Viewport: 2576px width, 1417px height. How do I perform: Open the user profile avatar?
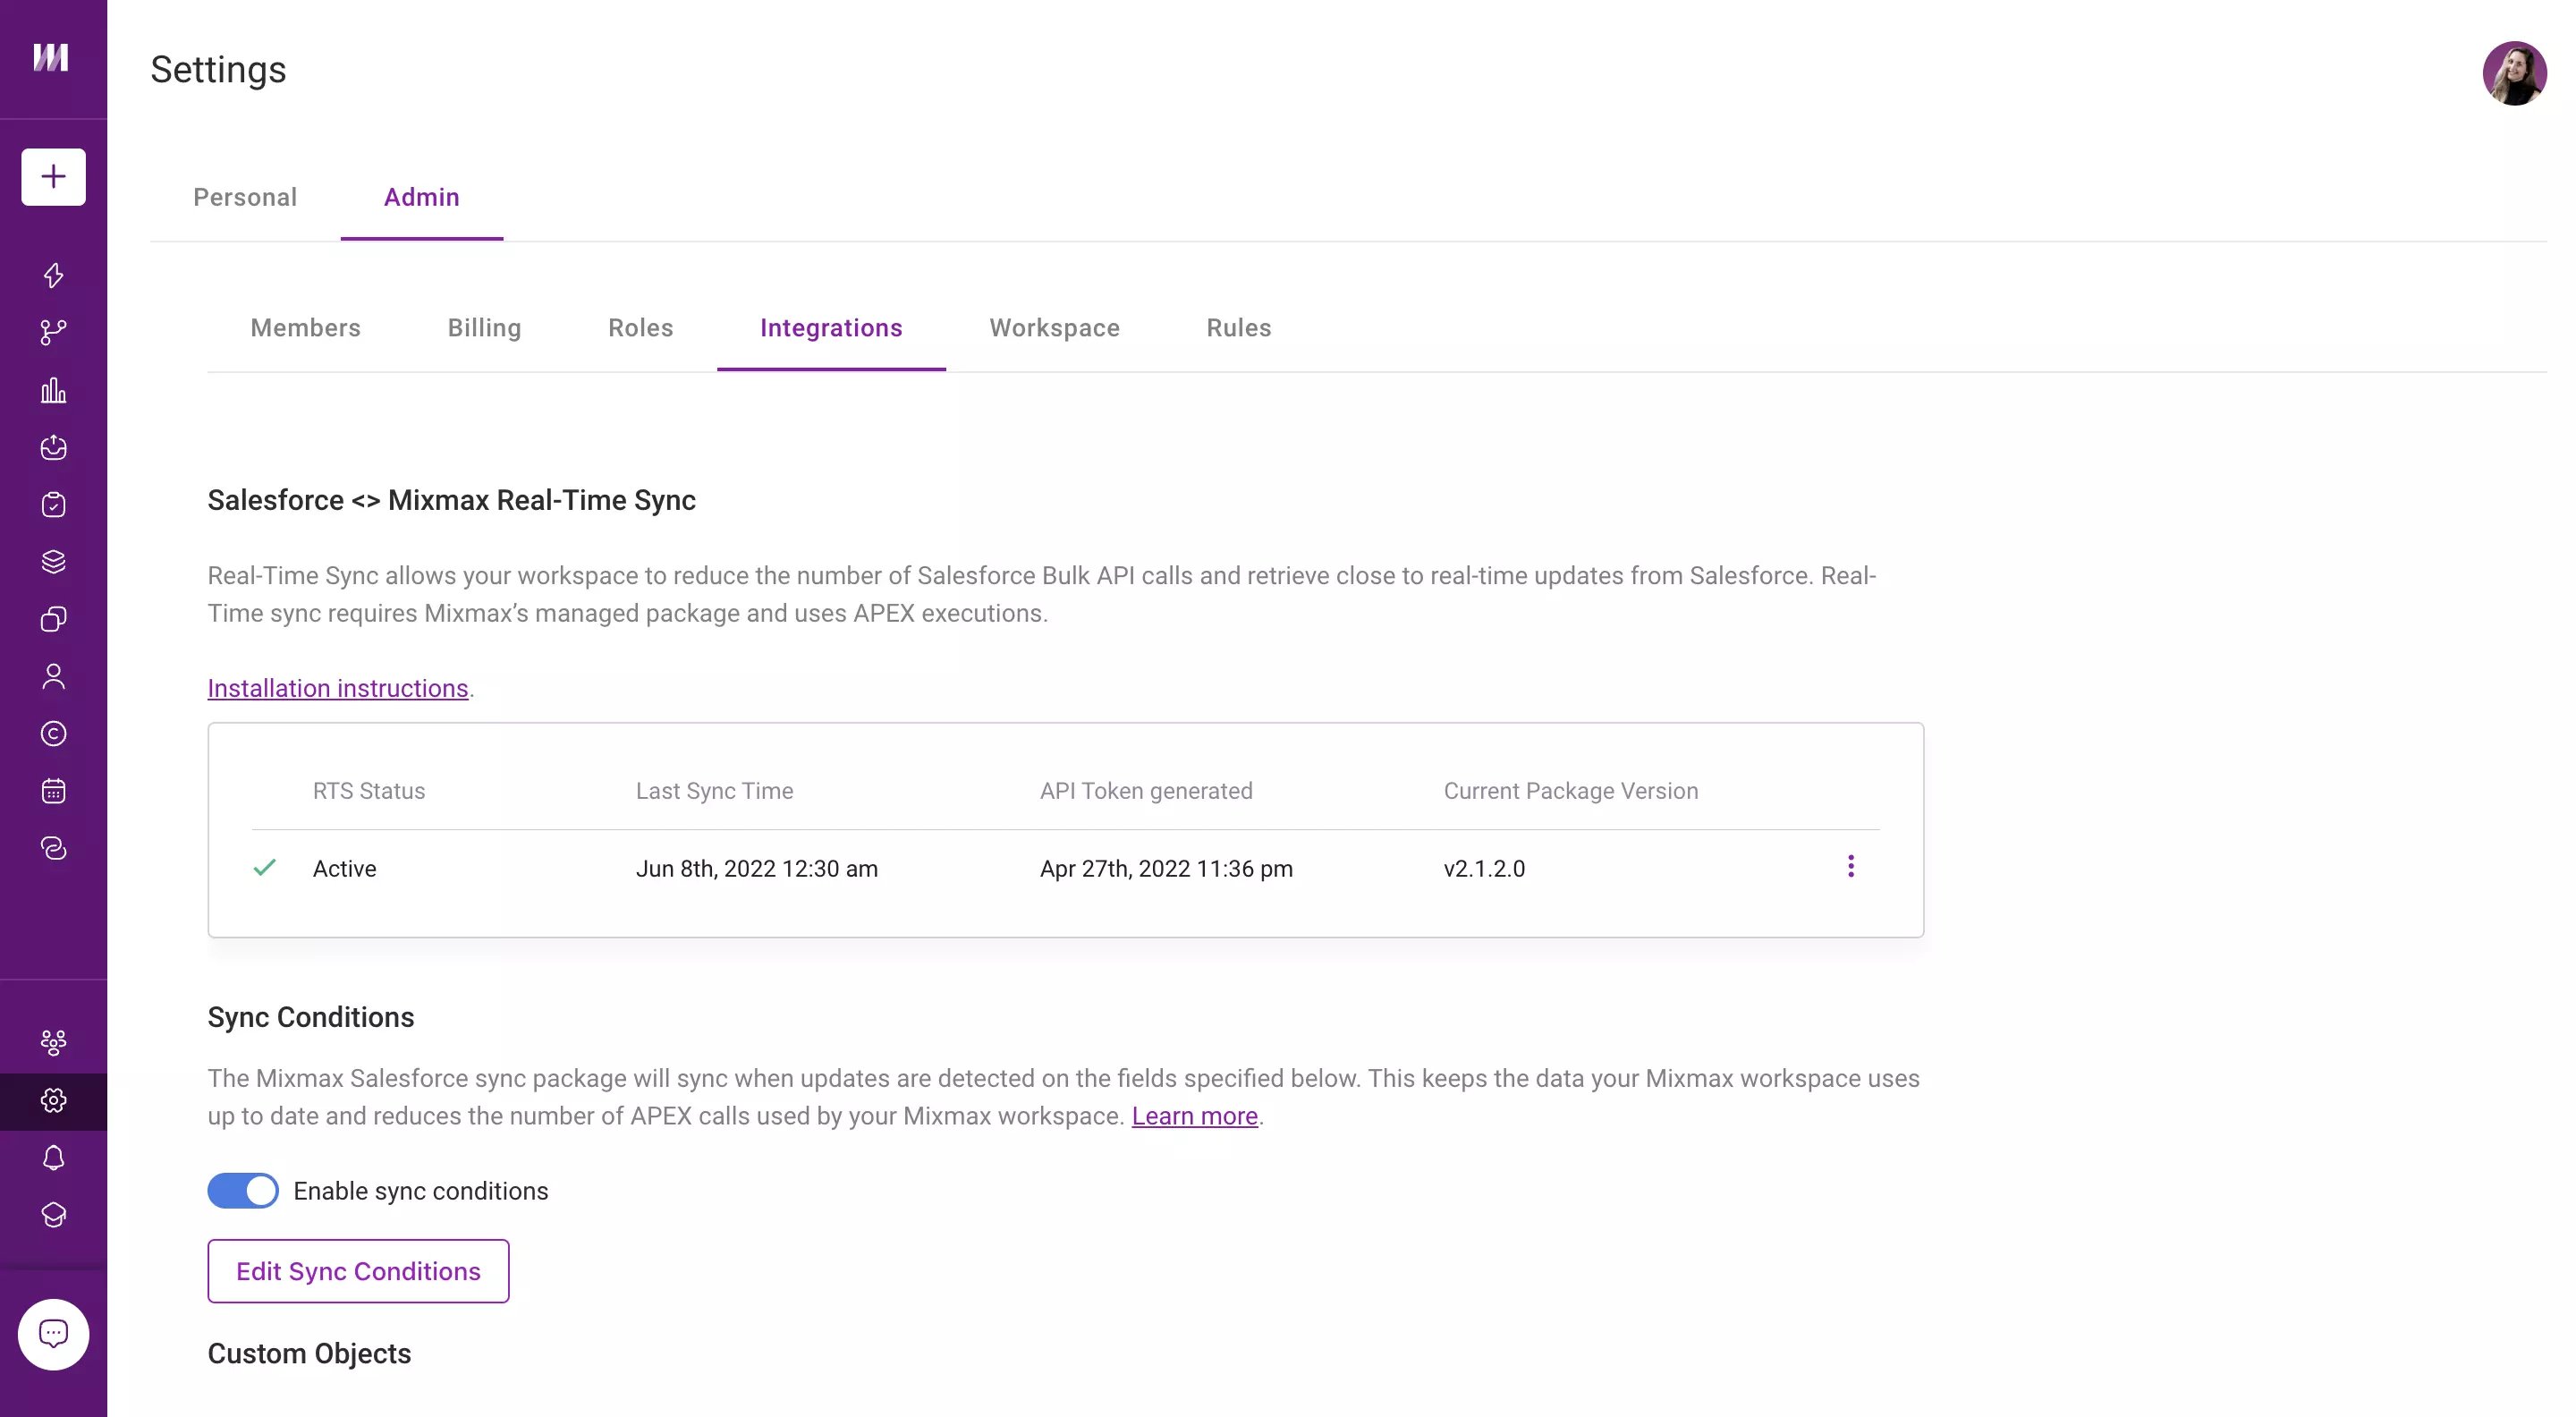[x=2514, y=73]
